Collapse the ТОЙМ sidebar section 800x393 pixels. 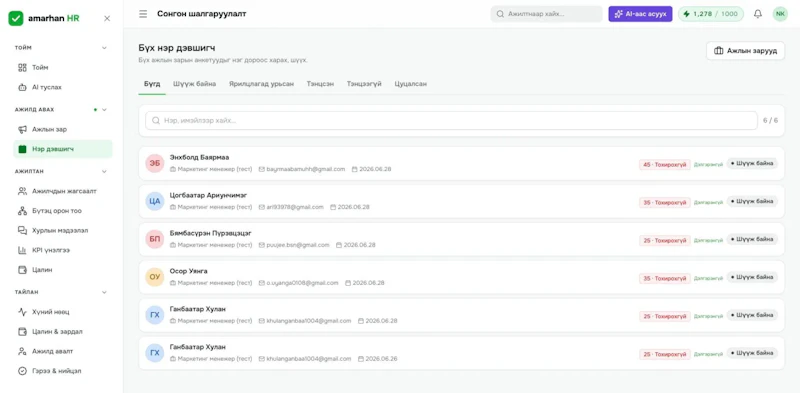click(104, 48)
